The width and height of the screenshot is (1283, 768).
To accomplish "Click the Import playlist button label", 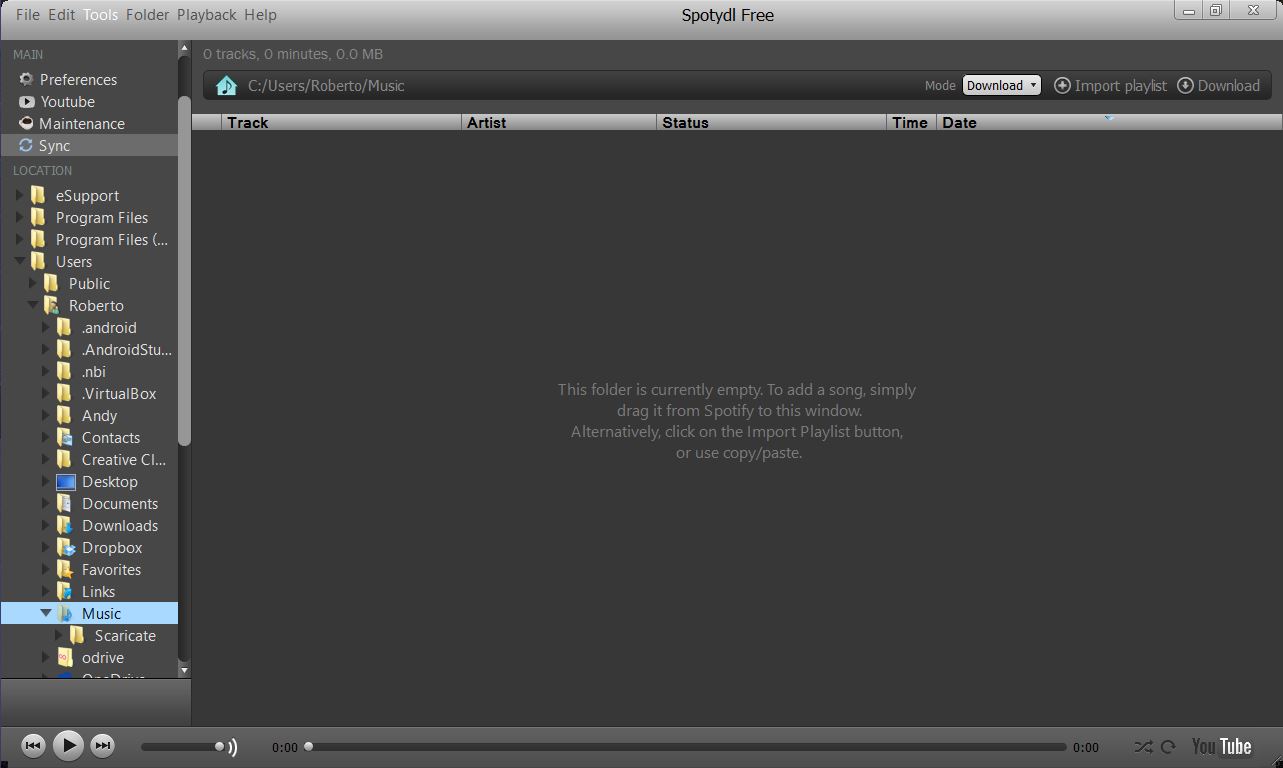I will pyautogui.click(x=1121, y=86).
